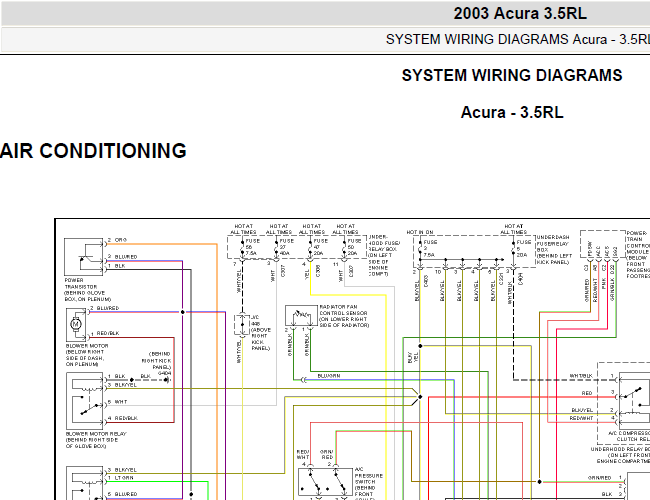Click the 'WHT' label at blower relay
Viewport: 650px width, 500px height.
[121, 402]
